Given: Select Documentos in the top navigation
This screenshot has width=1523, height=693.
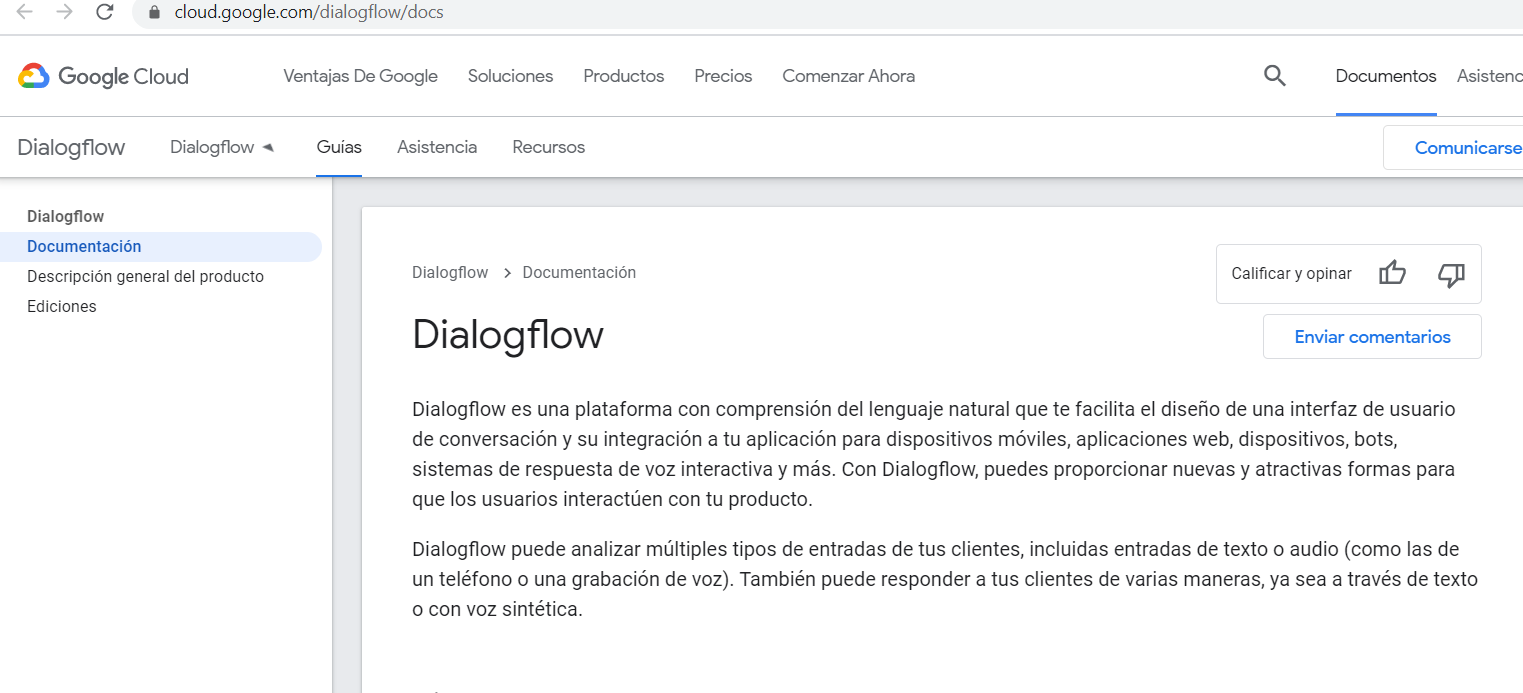Looking at the screenshot, I should point(1385,75).
